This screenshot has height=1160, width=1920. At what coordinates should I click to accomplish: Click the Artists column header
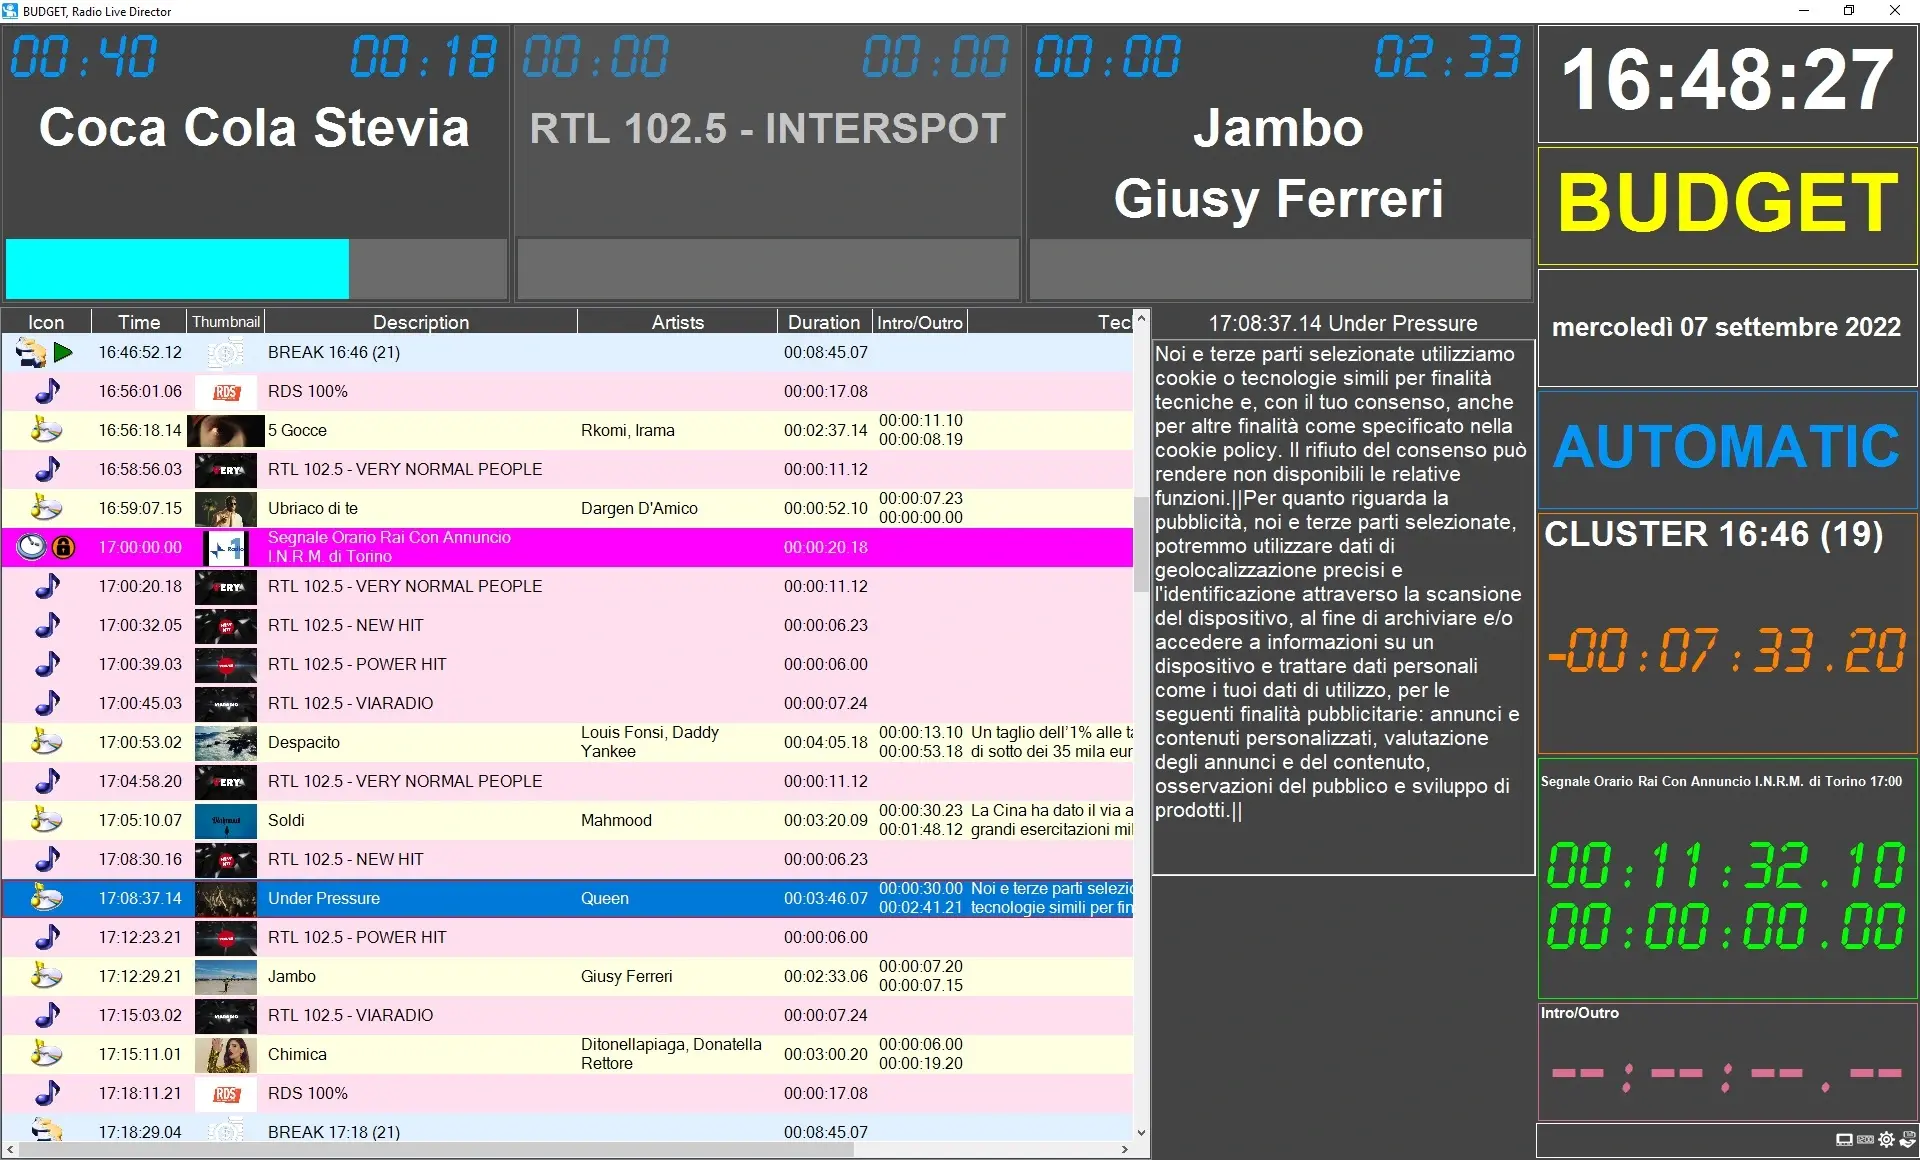(x=677, y=322)
